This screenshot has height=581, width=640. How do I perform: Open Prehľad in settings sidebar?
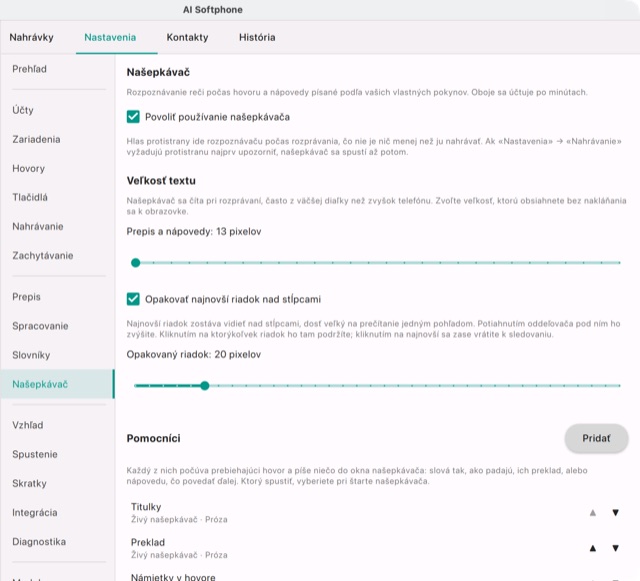point(57,69)
